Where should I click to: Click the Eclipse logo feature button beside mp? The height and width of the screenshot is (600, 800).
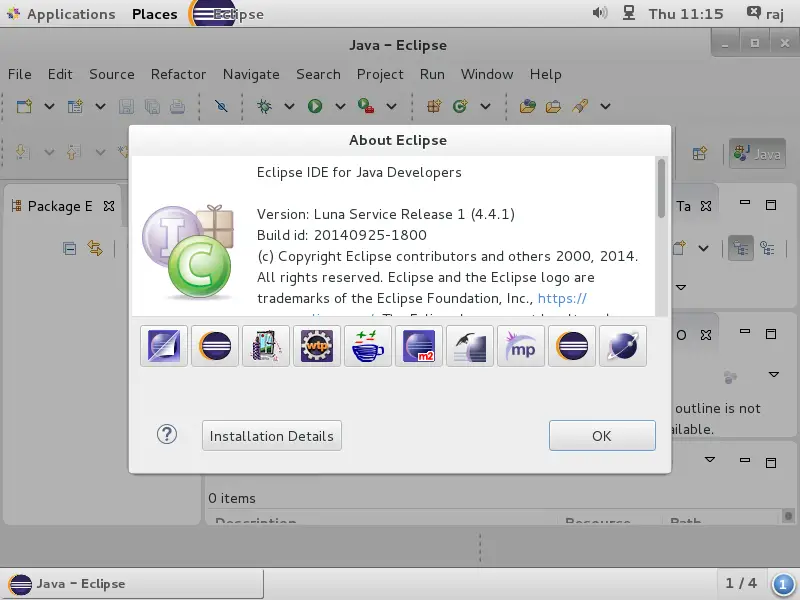(572, 346)
